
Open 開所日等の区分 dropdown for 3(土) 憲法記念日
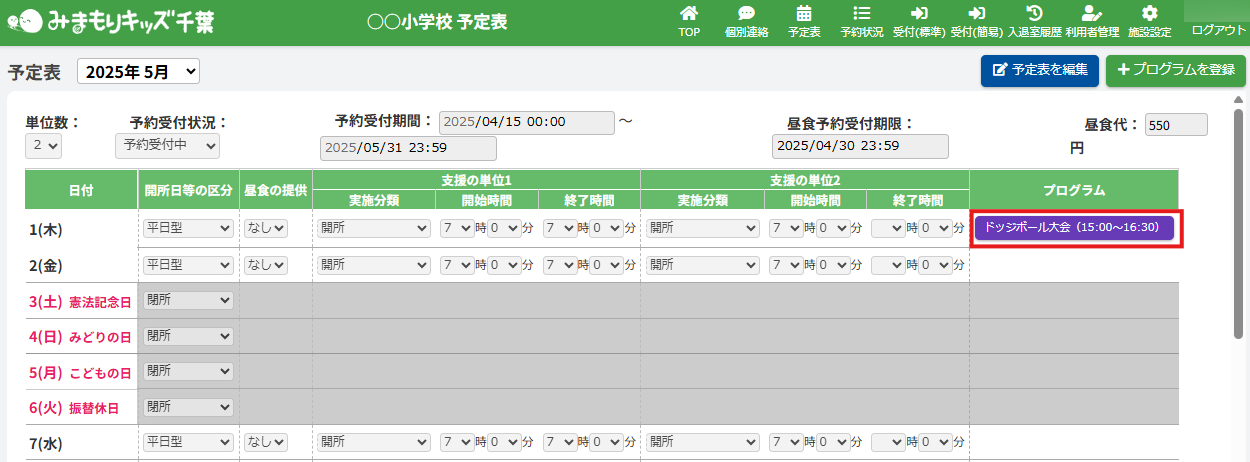pos(188,300)
